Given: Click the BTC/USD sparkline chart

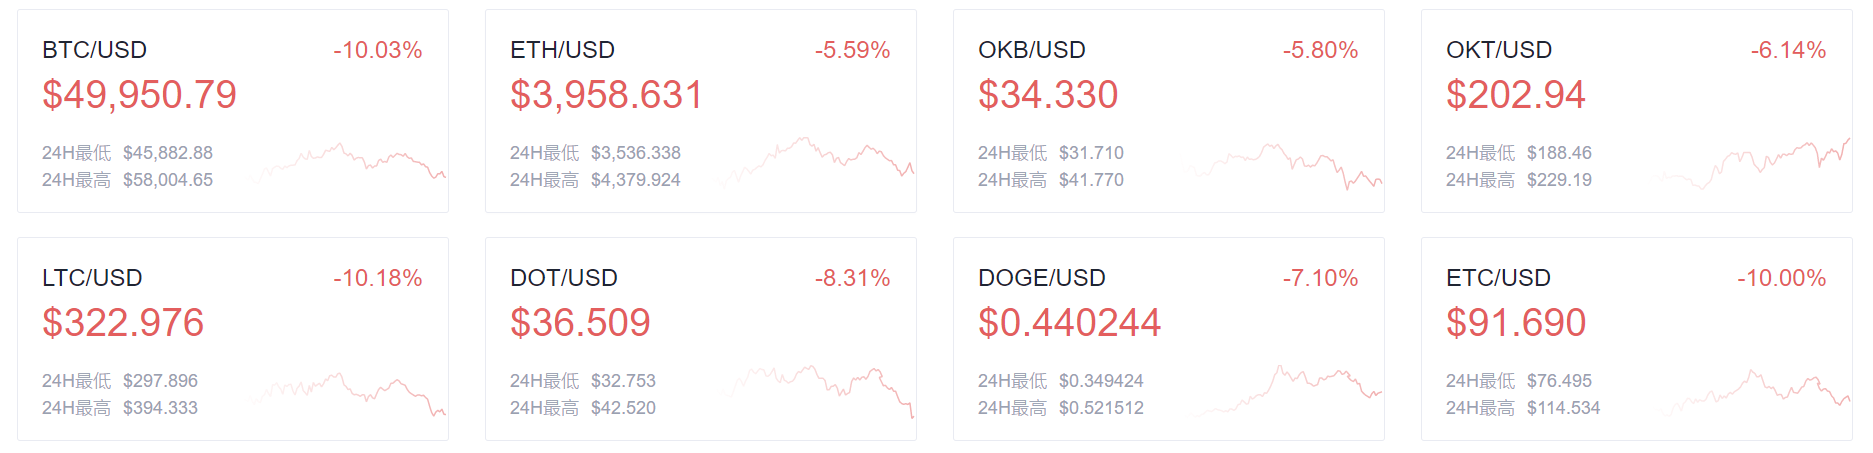Looking at the screenshot, I should pos(347,162).
